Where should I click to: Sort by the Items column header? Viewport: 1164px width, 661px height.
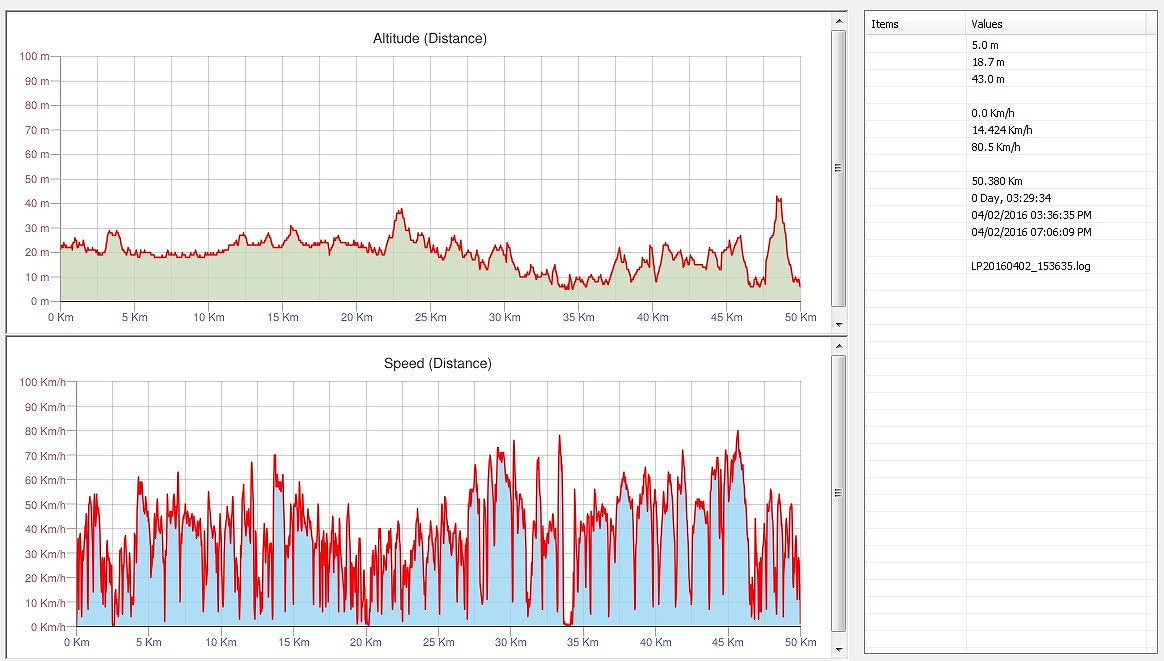coord(915,24)
